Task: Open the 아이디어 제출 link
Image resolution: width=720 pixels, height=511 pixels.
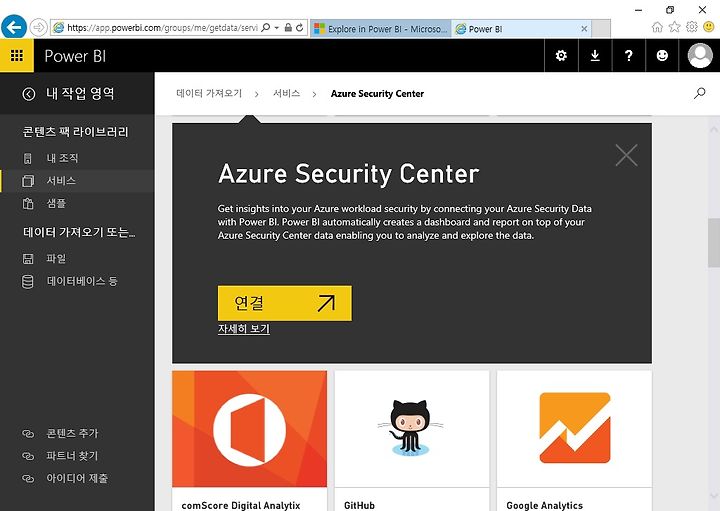Action: pos(77,478)
